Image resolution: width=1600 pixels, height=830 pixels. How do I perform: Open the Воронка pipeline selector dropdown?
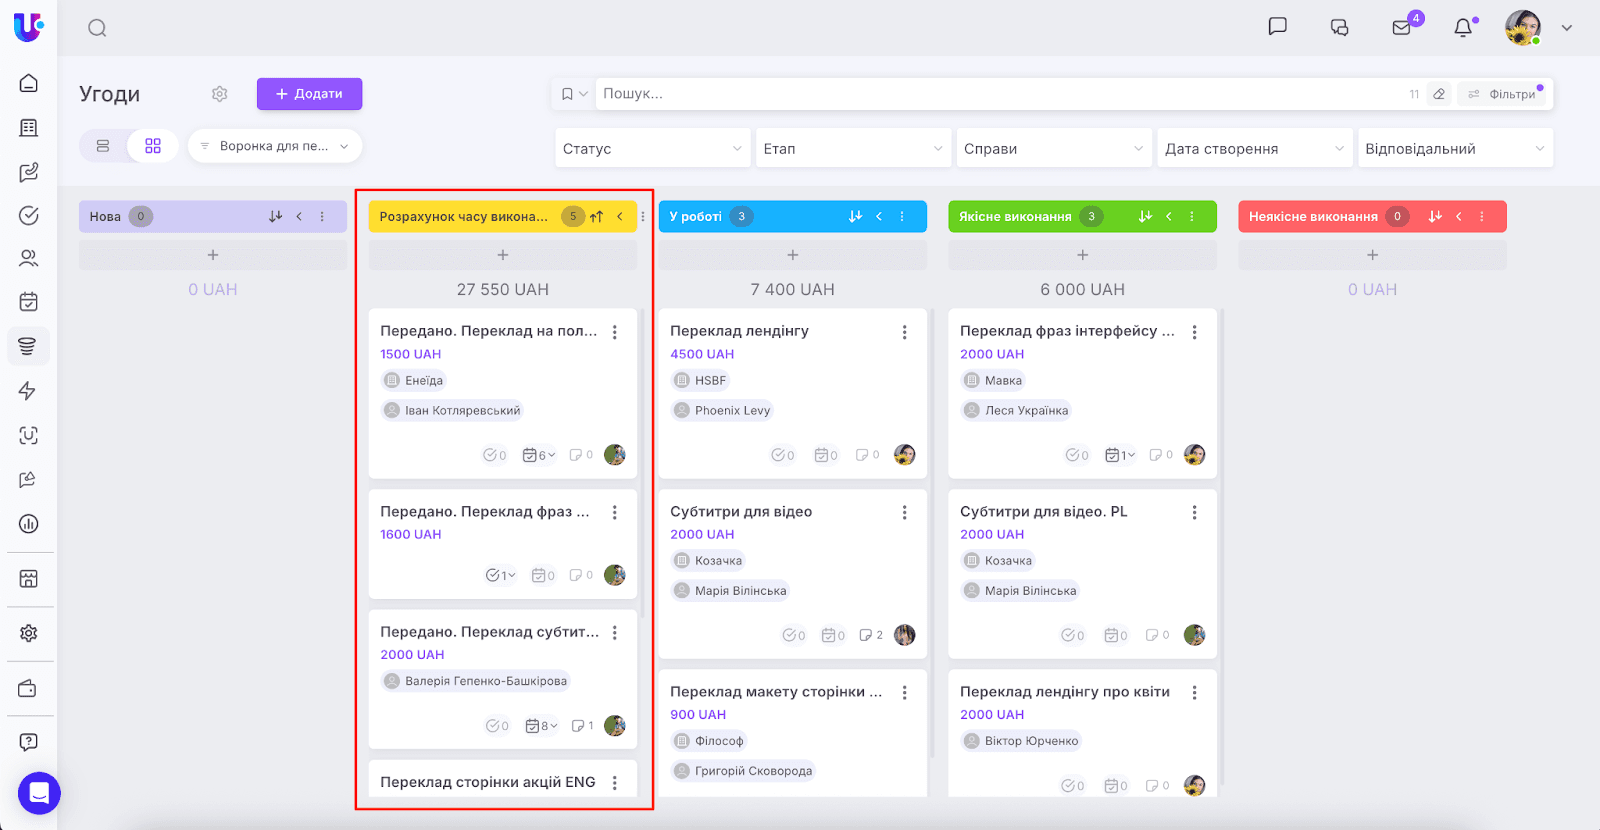275,146
